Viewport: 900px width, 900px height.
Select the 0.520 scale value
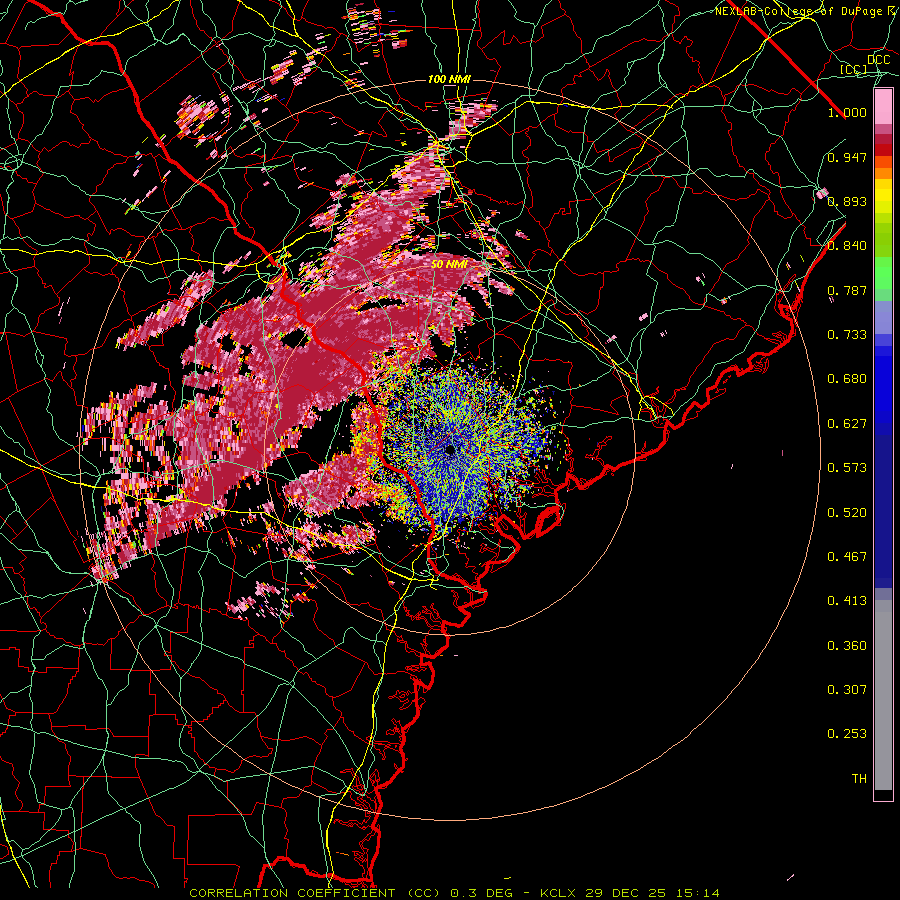click(847, 513)
